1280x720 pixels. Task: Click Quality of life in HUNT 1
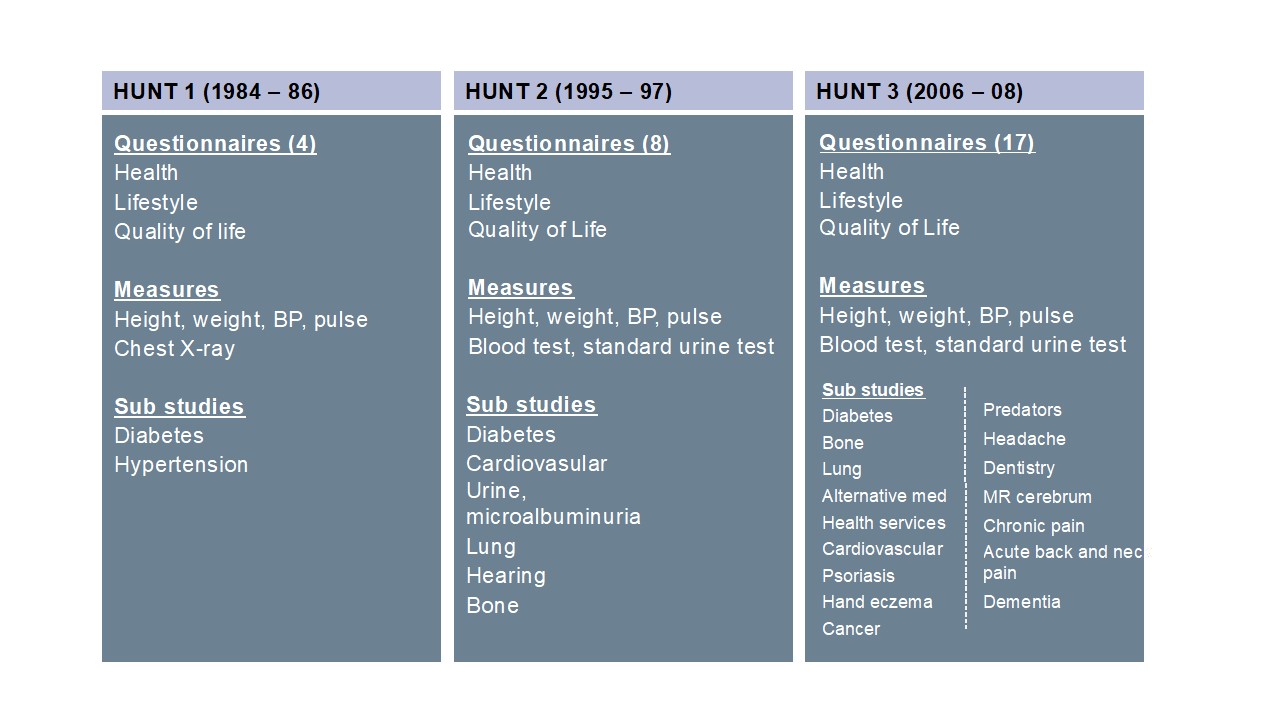point(180,232)
